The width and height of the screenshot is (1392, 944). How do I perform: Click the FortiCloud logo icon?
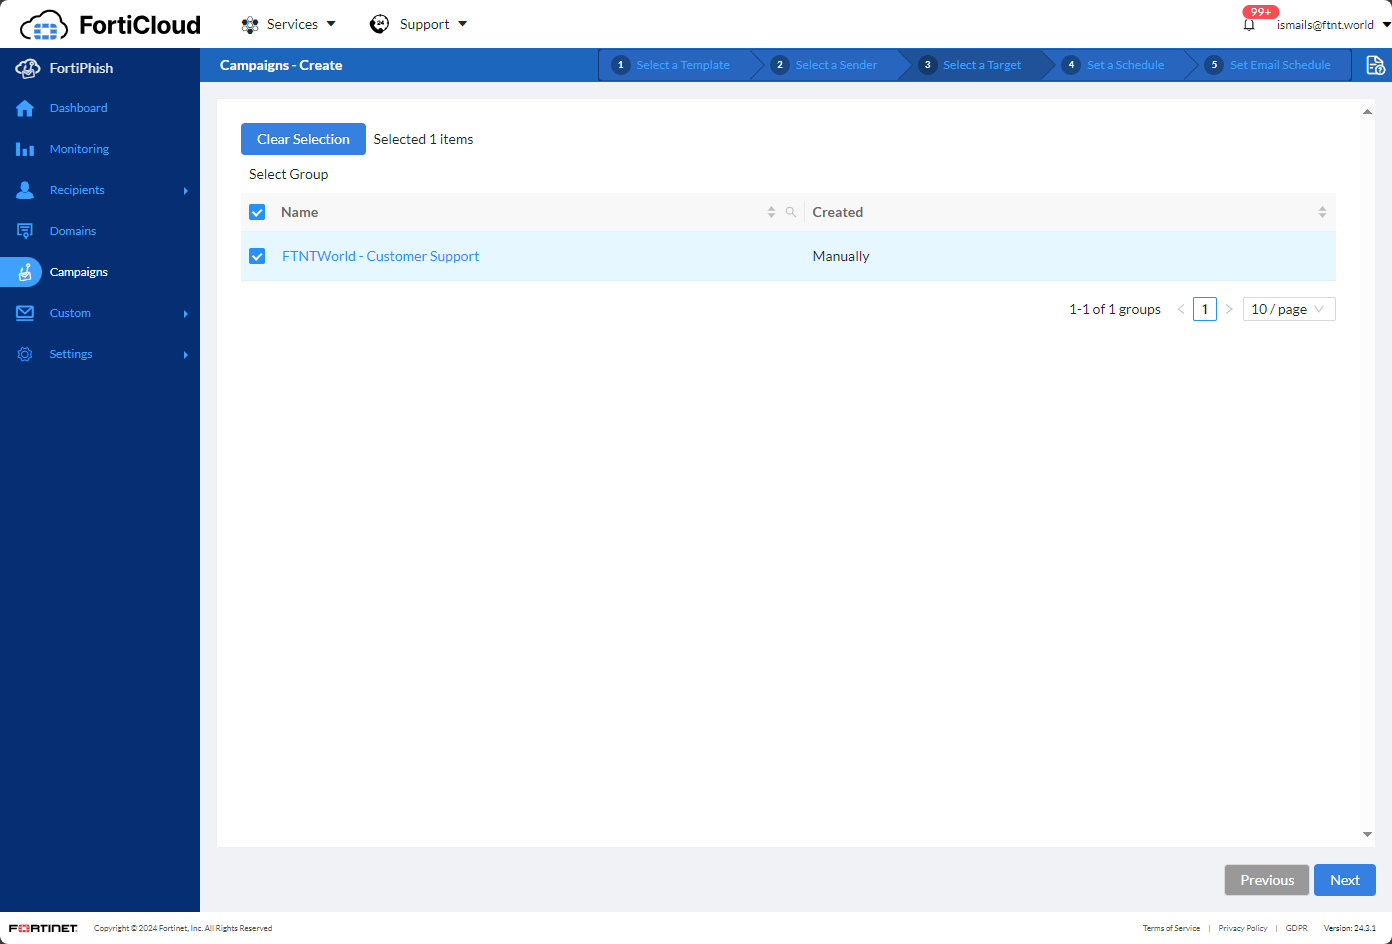pos(44,24)
